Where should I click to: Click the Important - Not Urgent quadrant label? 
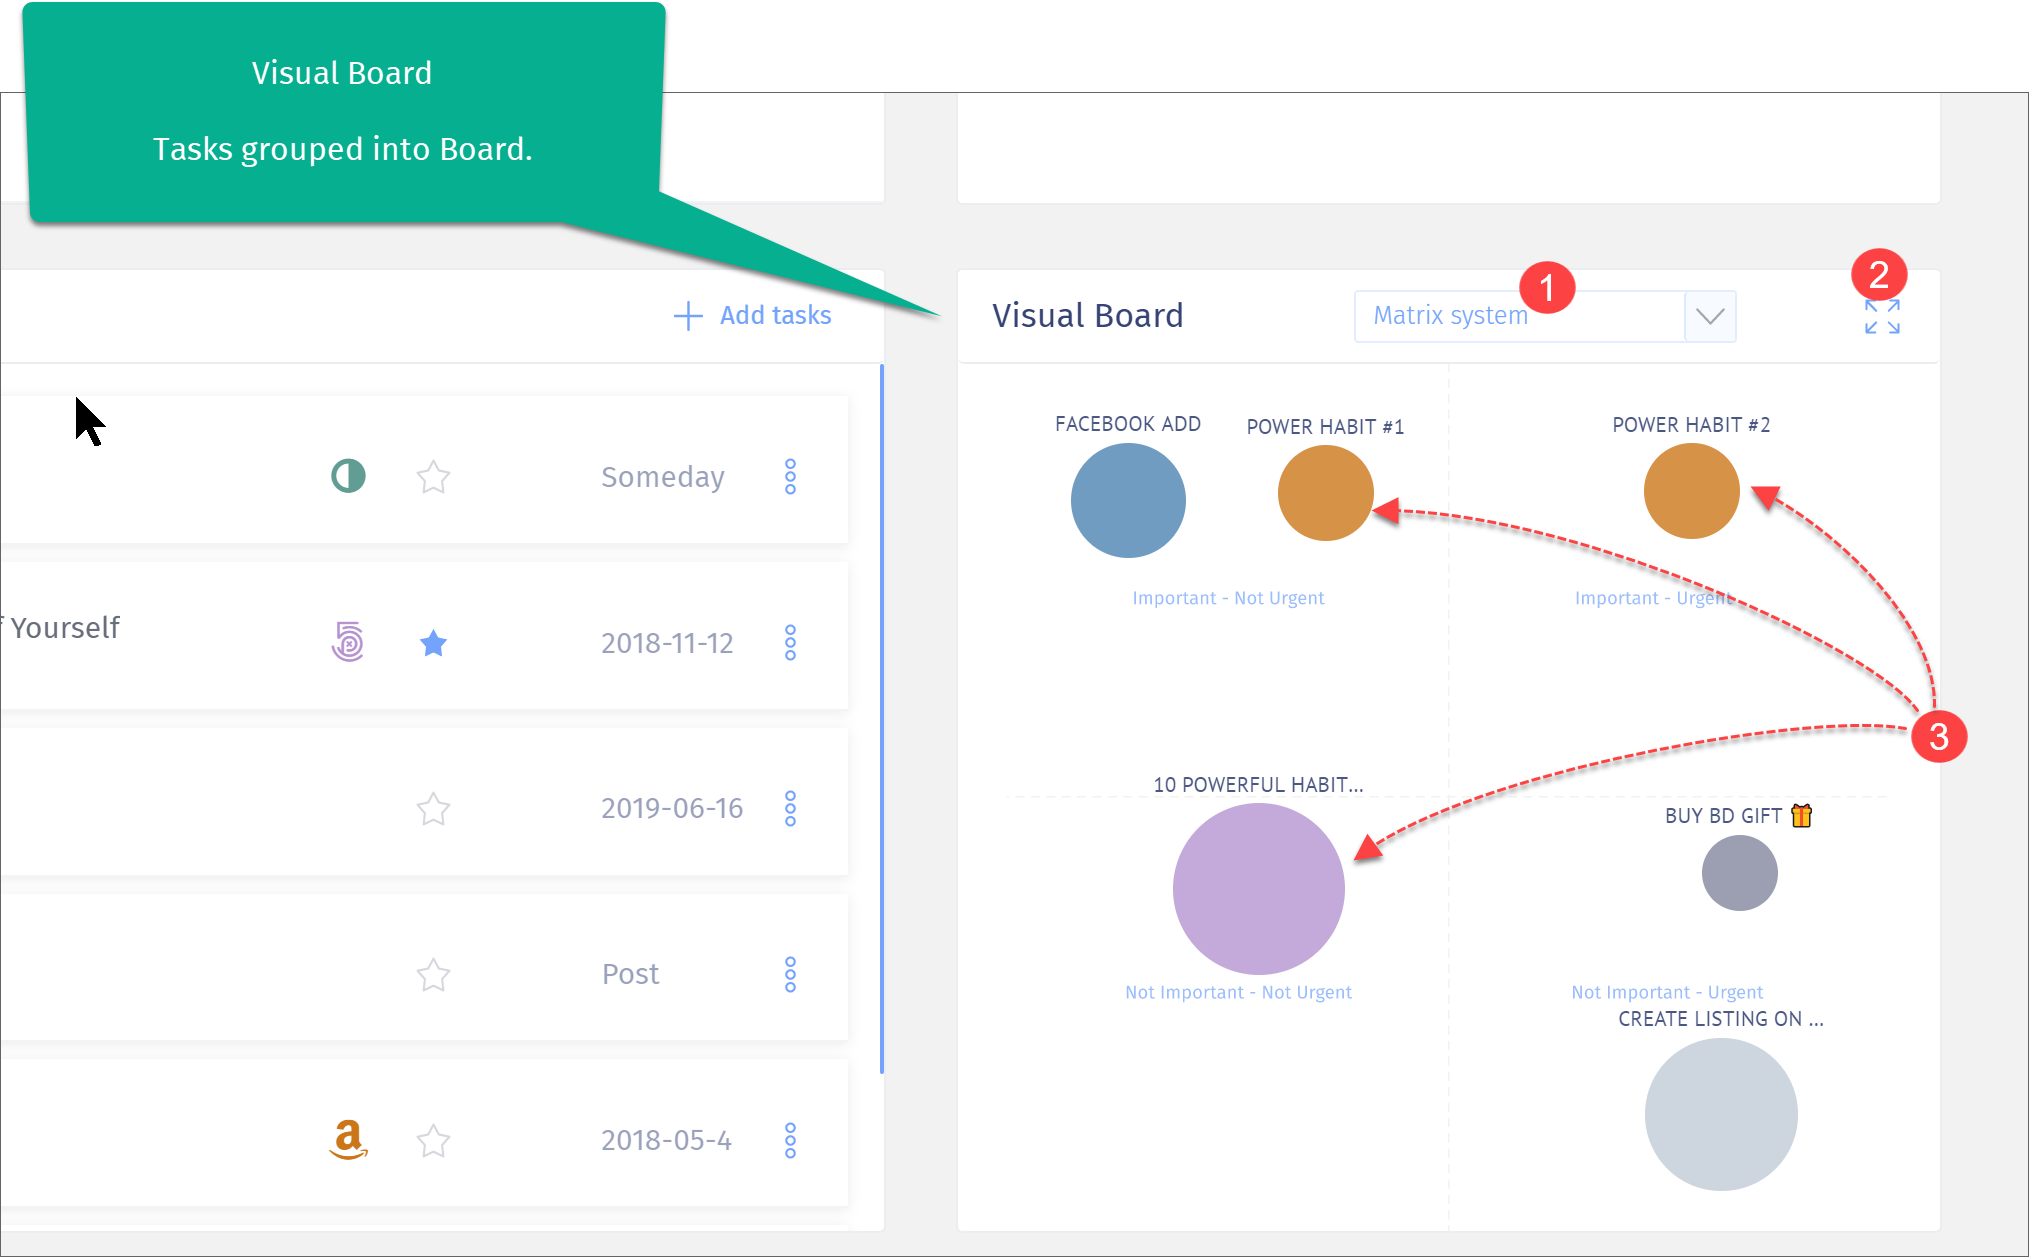coord(1228,598)
